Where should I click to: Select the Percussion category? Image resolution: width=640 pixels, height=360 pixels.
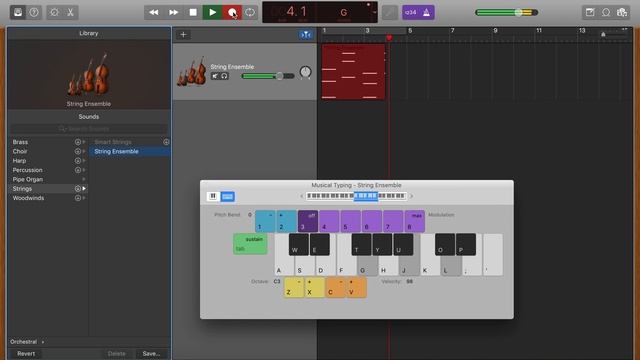click(x=27, y=170)
